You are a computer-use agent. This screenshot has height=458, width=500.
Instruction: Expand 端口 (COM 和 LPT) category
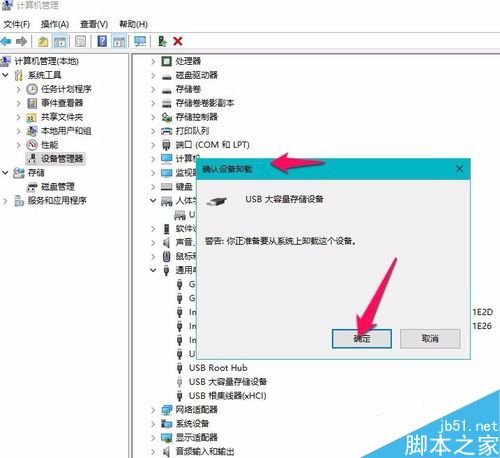(x=153, y=145)
